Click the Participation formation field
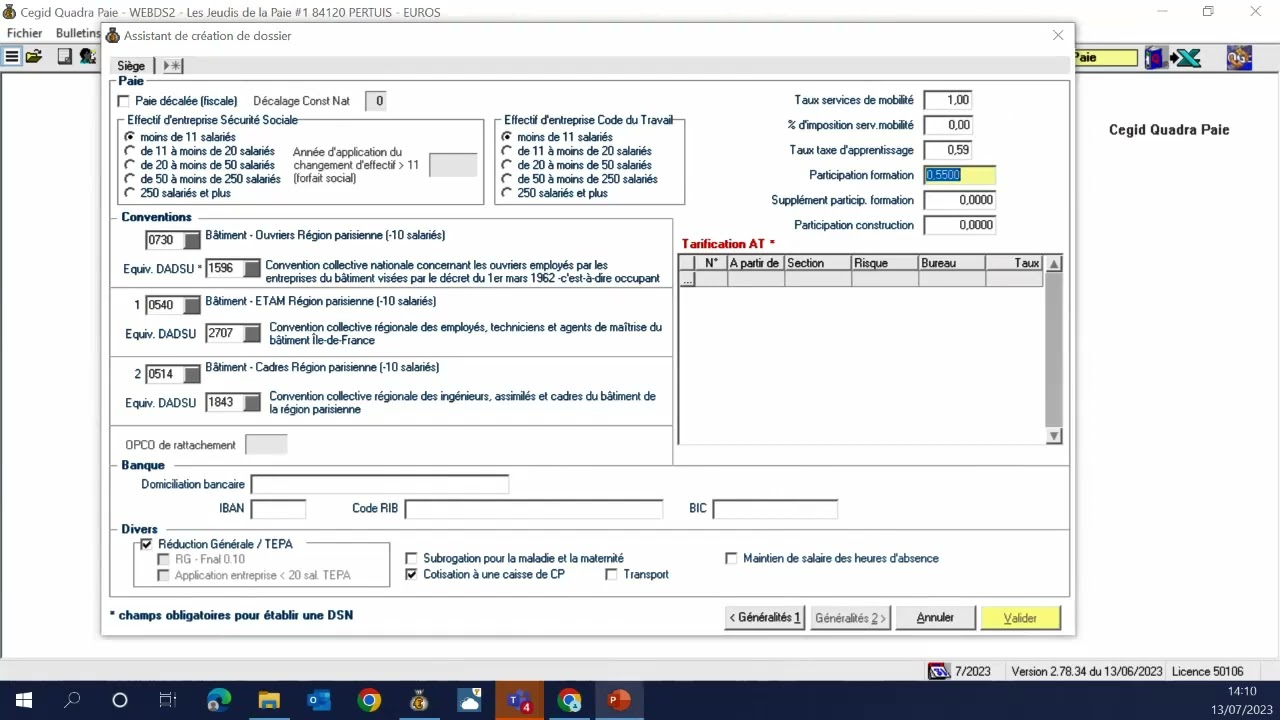Viewport: 1280px width, 720px height. [x=960, y=175]
